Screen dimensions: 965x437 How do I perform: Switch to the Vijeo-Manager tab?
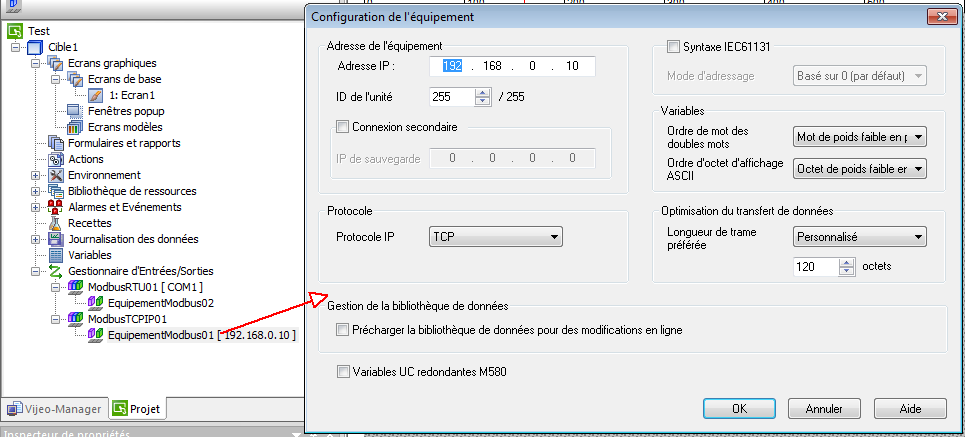pos(54,409)
